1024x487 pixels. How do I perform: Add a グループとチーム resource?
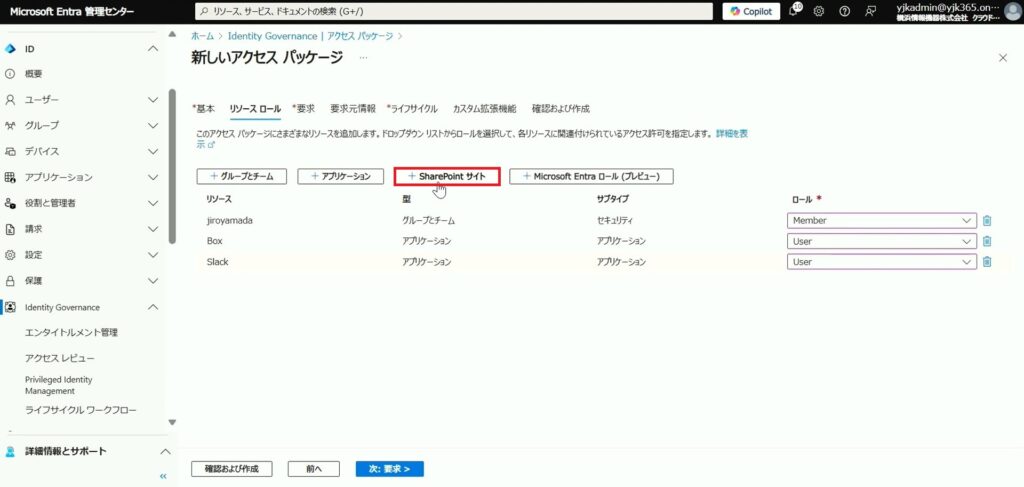242,176
